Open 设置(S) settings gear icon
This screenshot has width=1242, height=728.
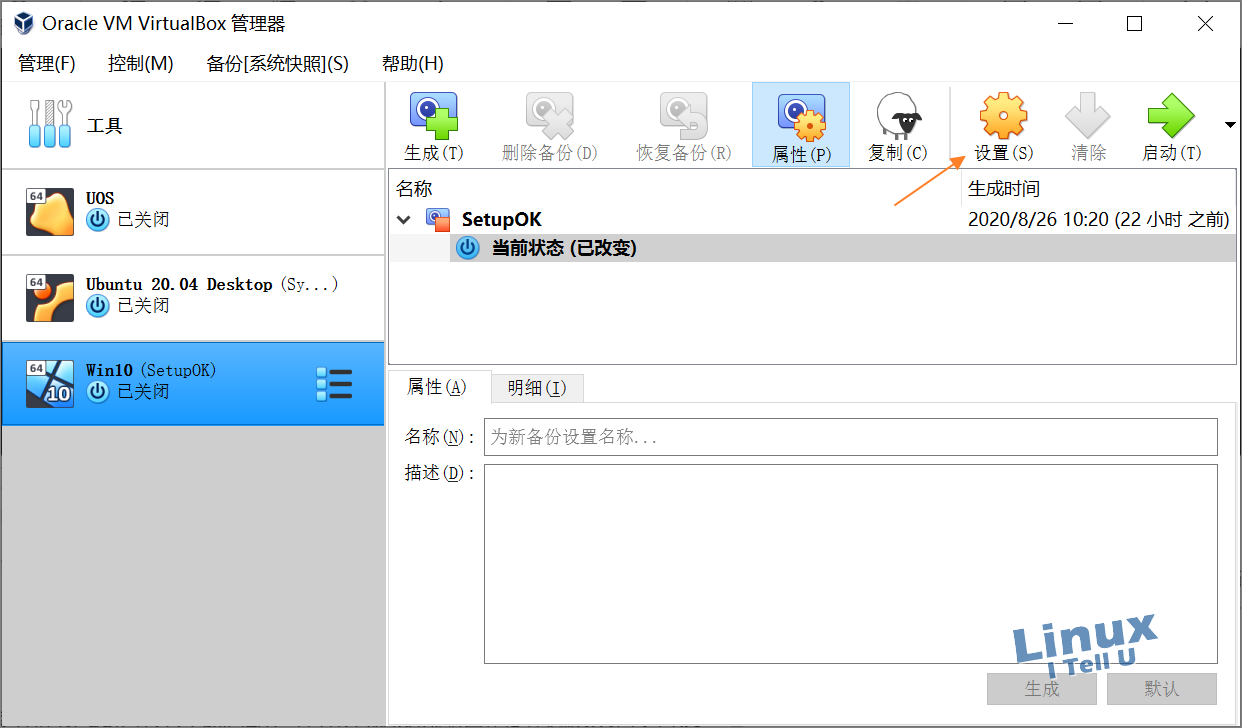tap(1003, 116)
